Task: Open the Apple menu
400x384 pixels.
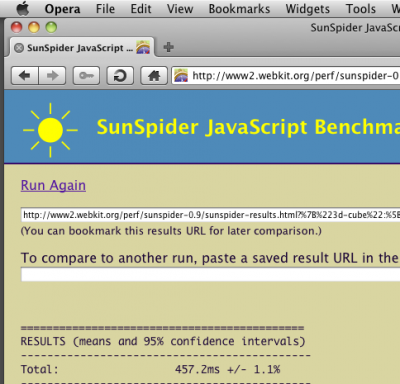Action: click(23, 9)
